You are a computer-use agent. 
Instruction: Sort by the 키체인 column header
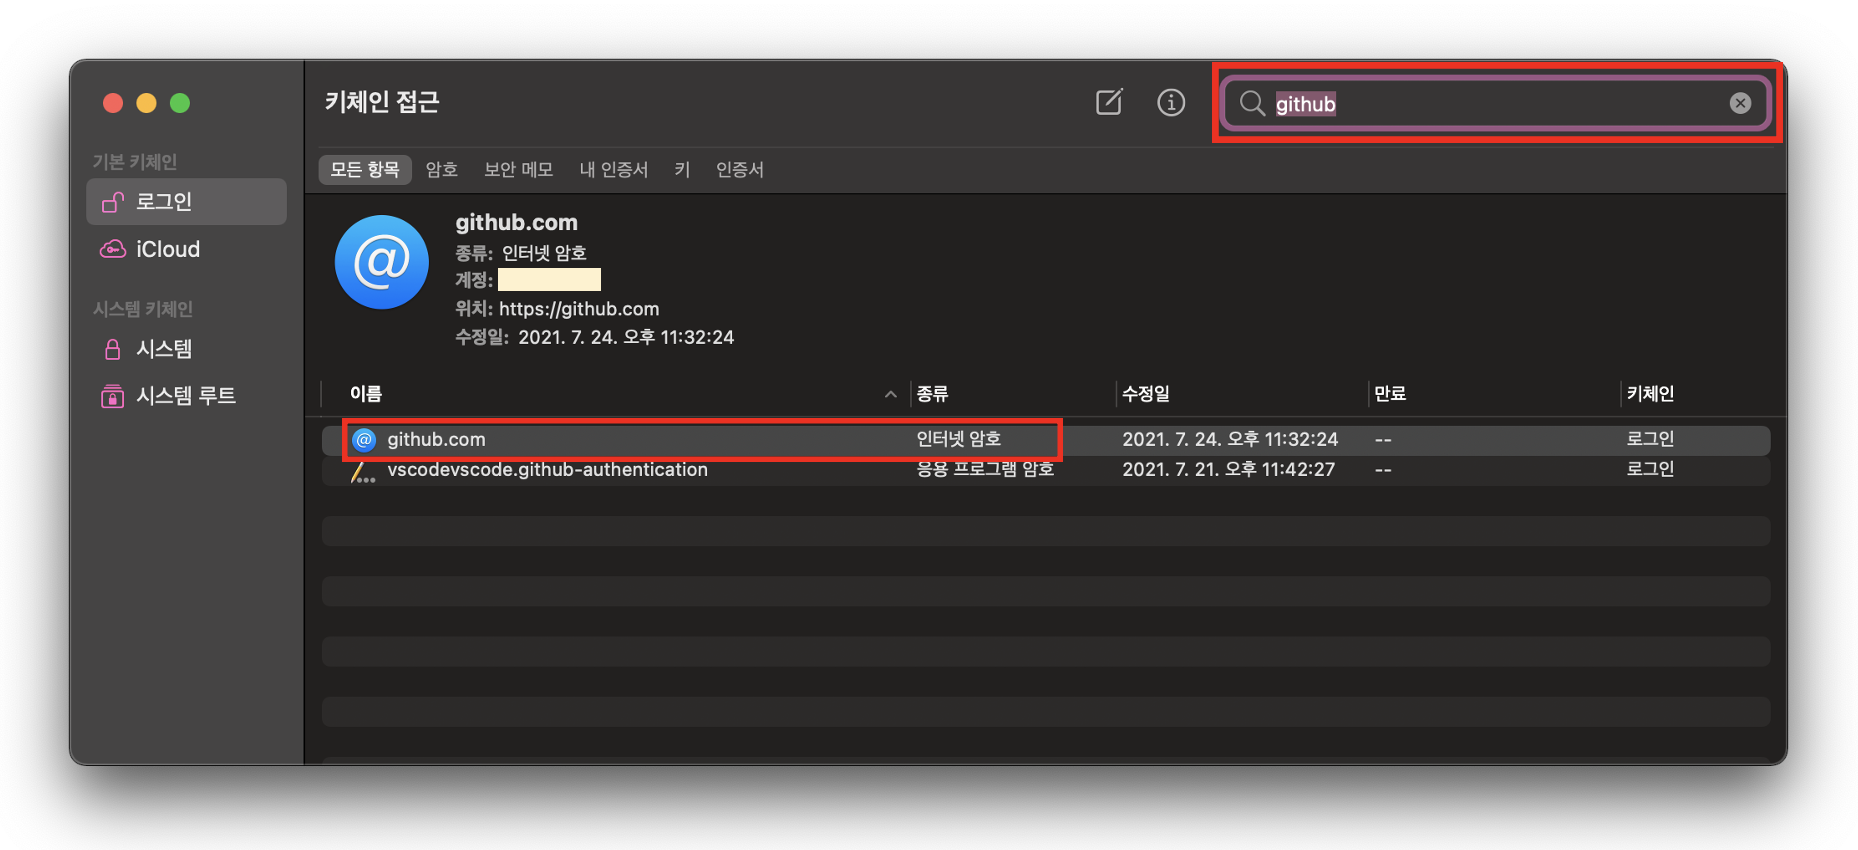click(1650, 394)
